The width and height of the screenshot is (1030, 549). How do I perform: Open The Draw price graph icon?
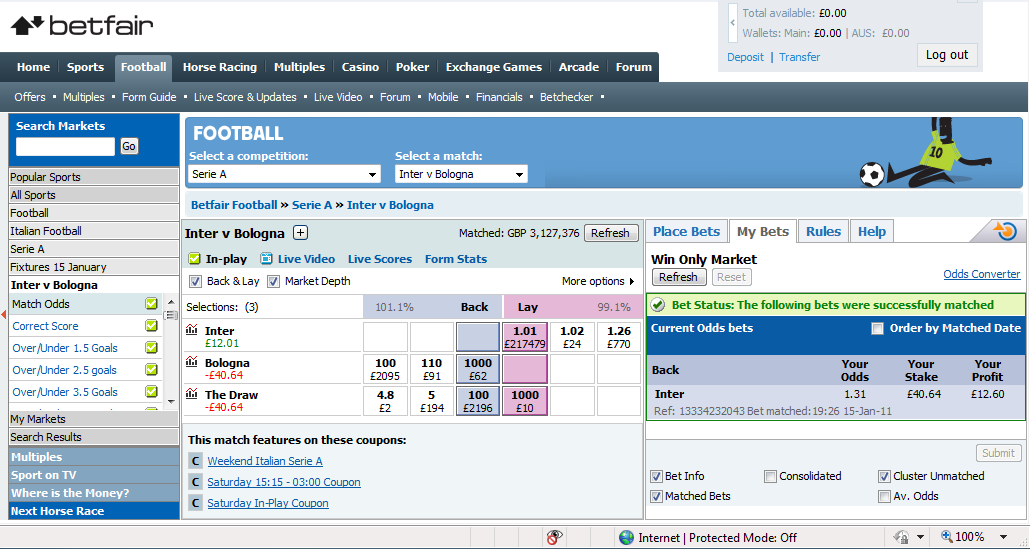[x=192, y=393]
